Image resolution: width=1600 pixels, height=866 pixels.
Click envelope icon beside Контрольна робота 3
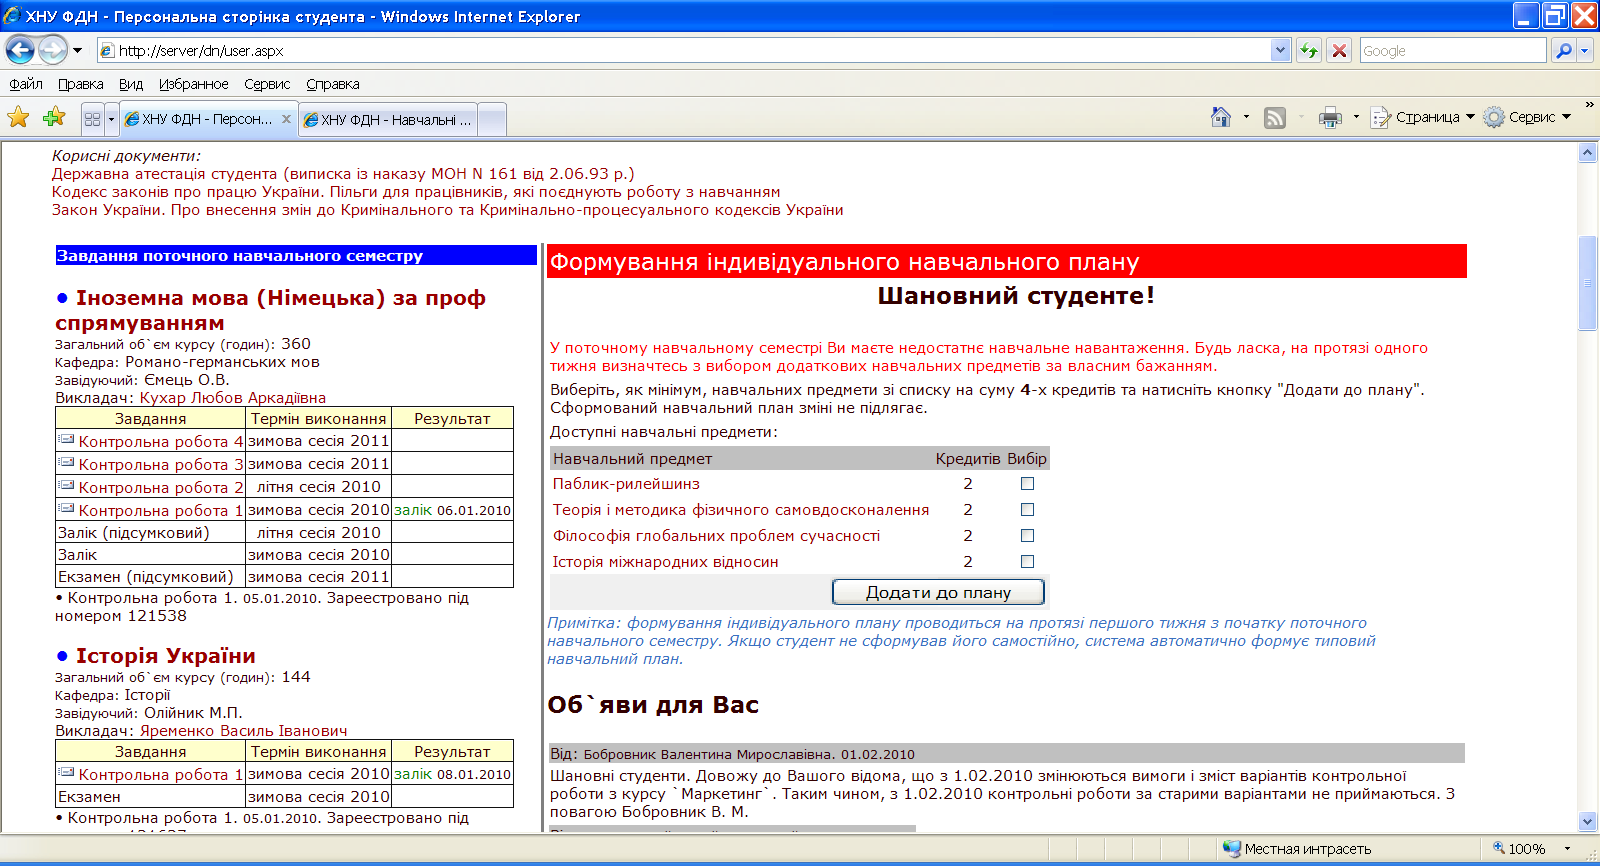pos(67,462)
